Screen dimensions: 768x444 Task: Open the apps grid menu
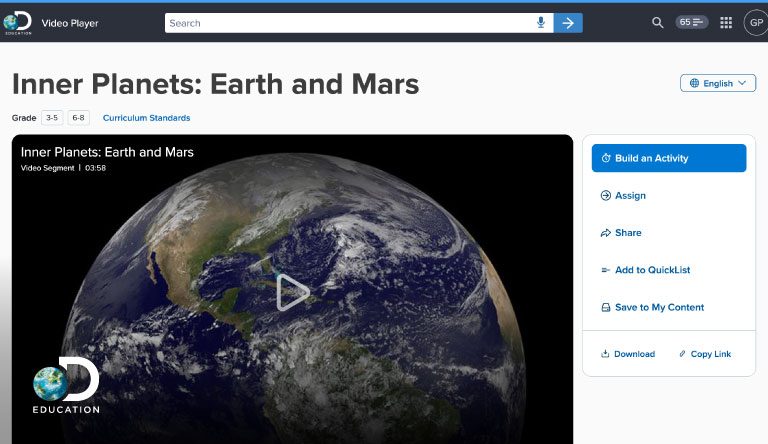[x=726, y=22]
